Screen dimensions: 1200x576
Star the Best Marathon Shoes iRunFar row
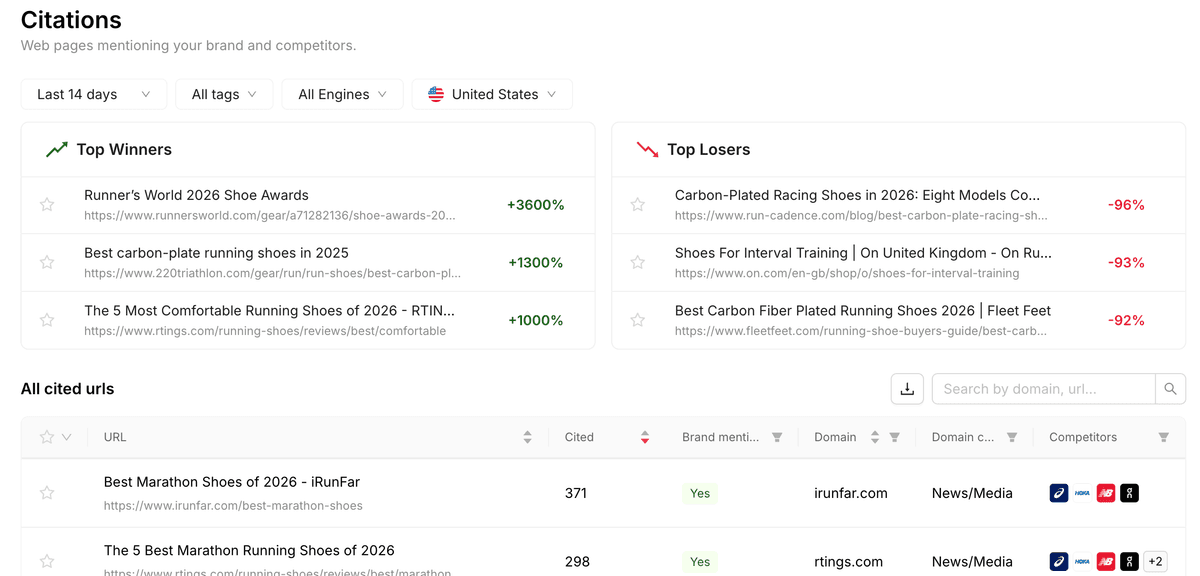coord(47,493)
